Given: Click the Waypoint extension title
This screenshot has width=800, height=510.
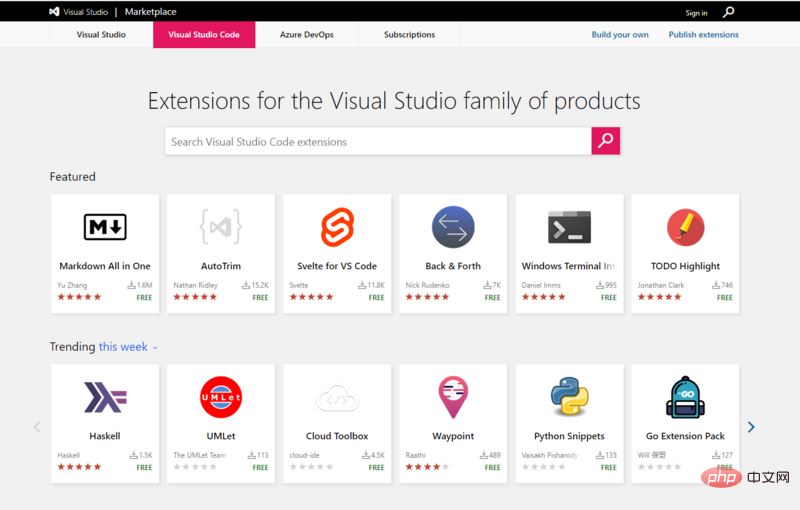Looking at the screenshot, I should point(453,436).
